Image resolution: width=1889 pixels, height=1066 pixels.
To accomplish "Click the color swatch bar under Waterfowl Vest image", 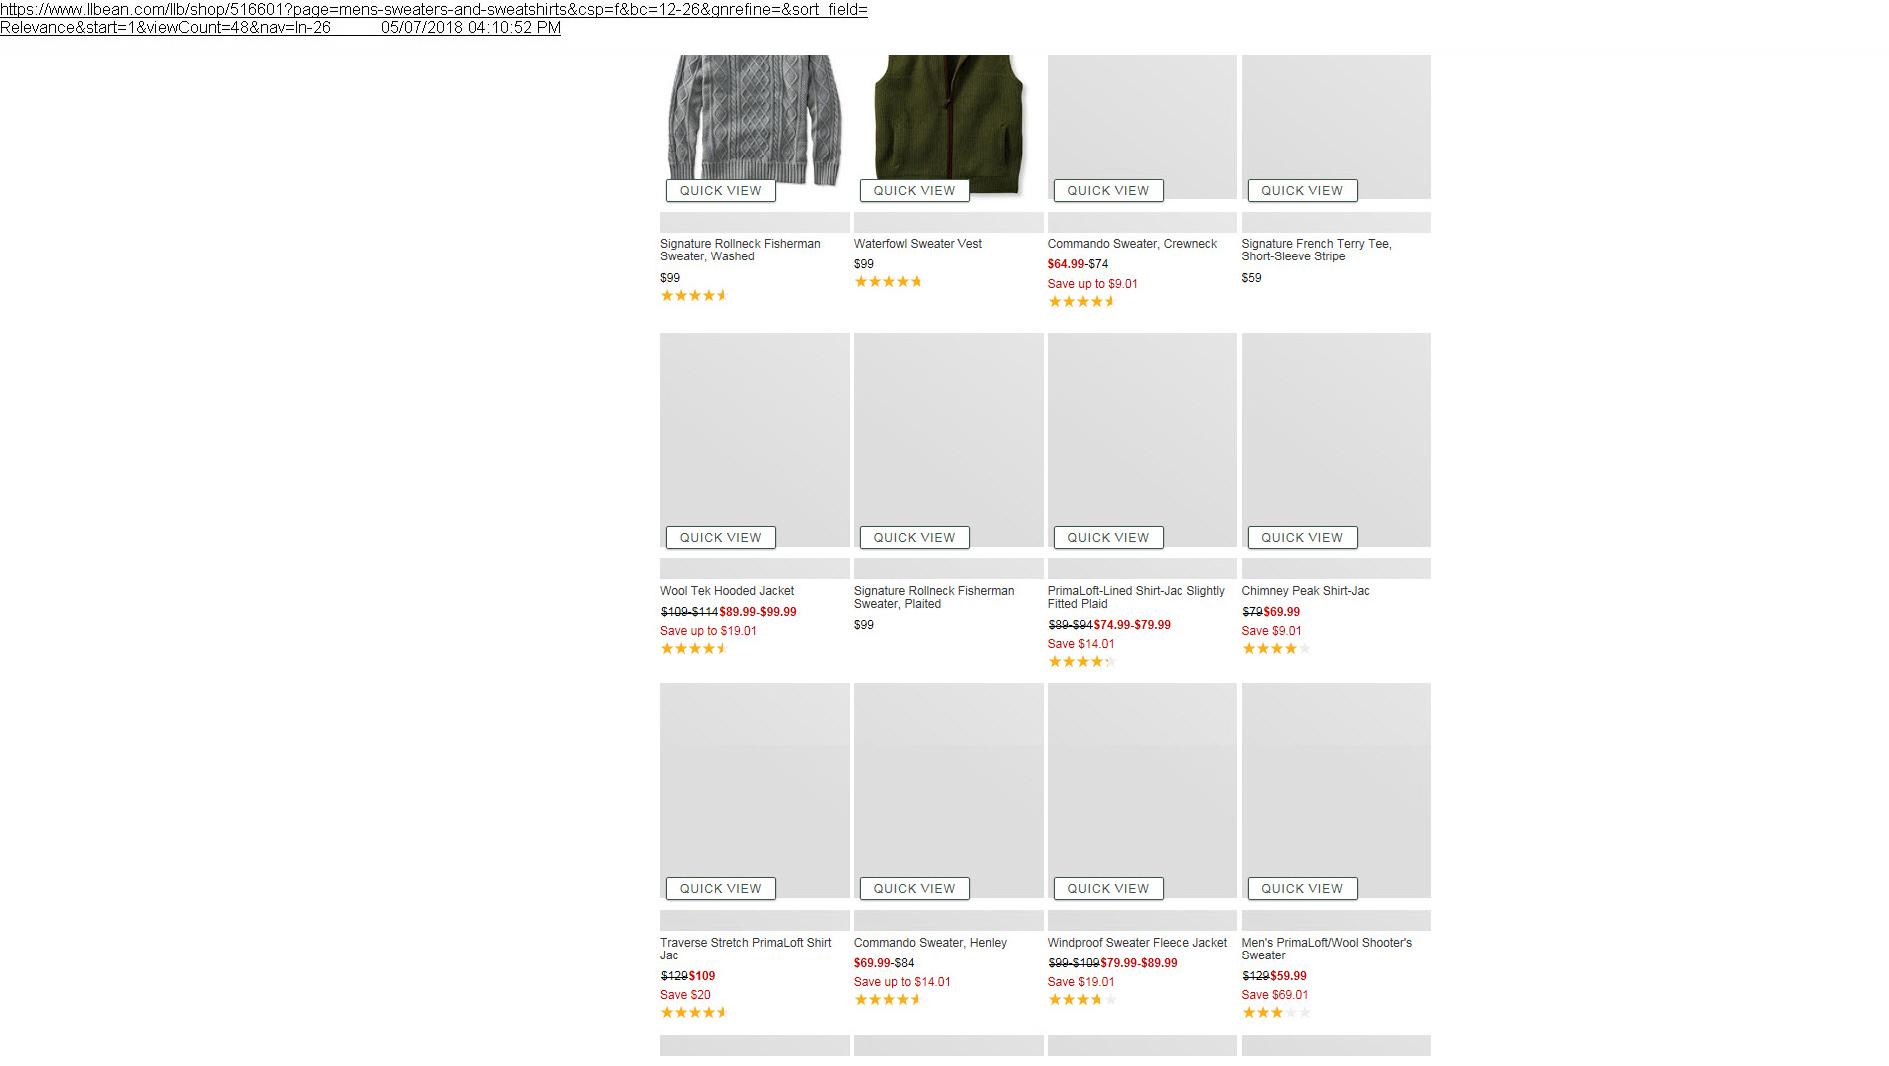I will coord(947,223).
